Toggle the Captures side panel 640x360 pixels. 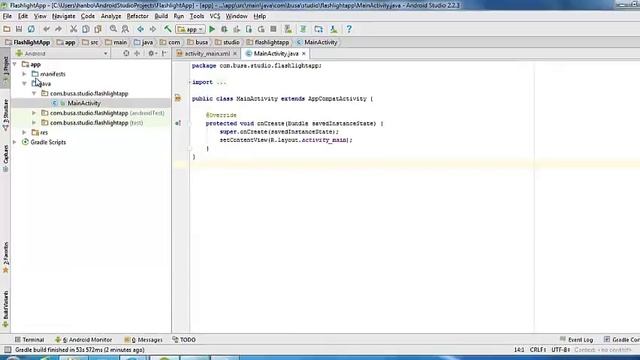(x=5, y=158)
